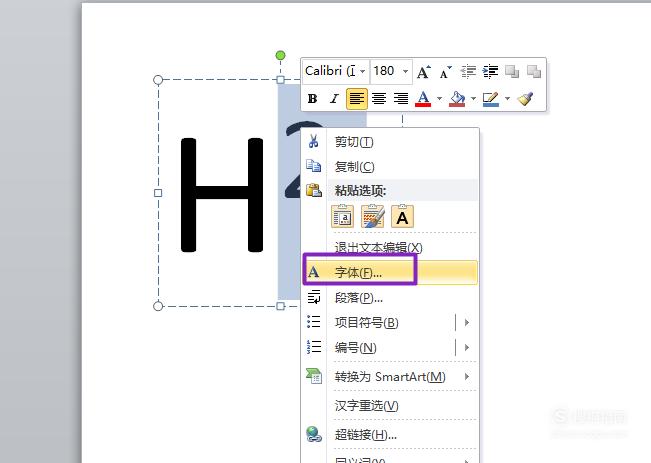This screenshot has width=651, height=463.
Task: Apply 编号(N) numbering
Action: [379, 348]
